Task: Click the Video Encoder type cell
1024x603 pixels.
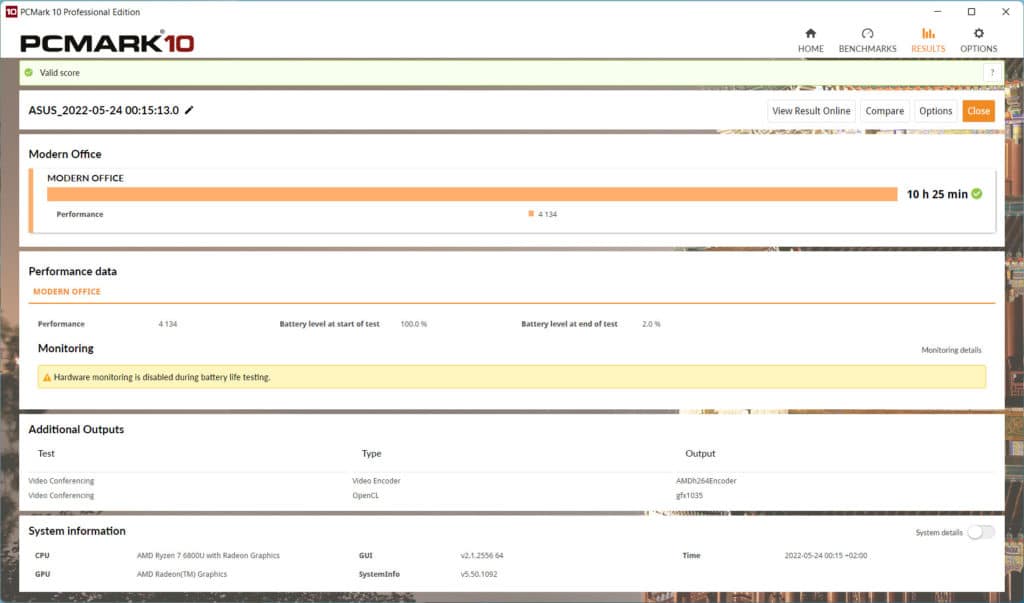Action: 376,481
